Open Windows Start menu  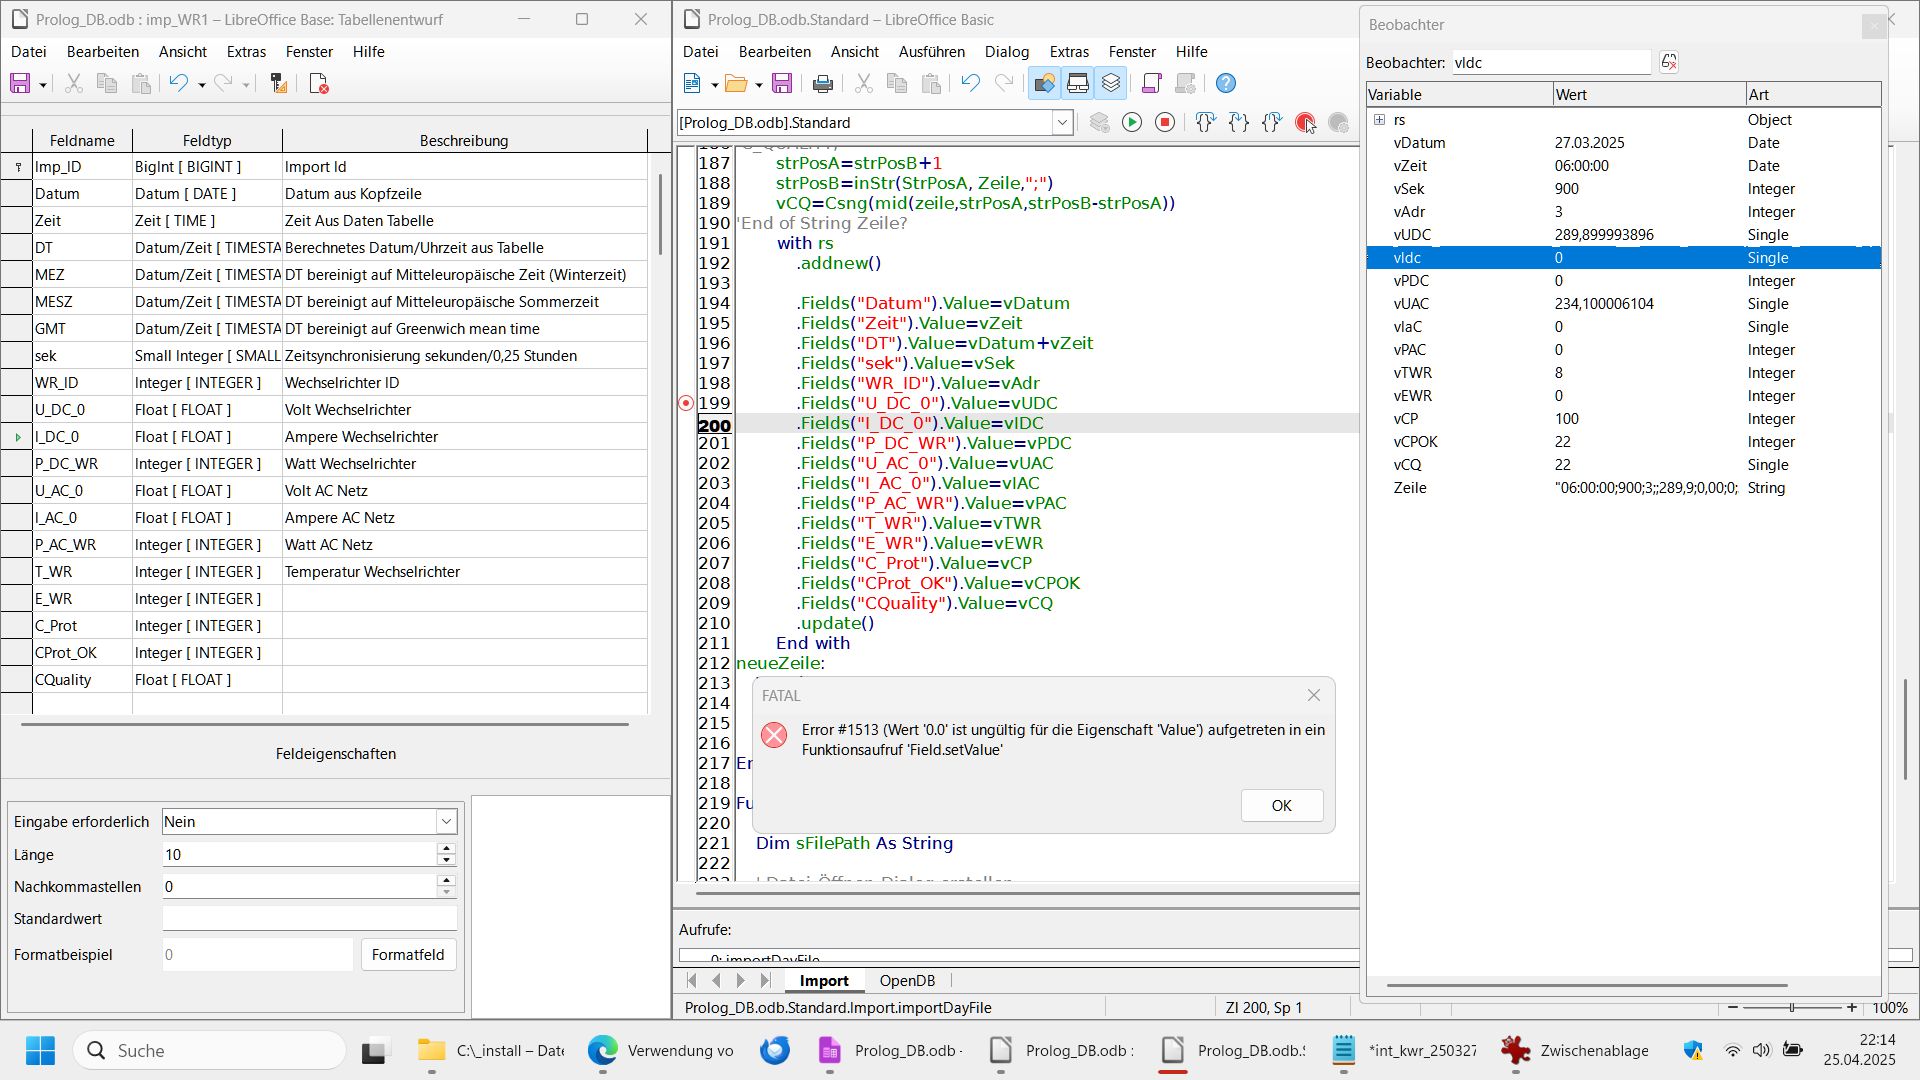point(40,1051)
